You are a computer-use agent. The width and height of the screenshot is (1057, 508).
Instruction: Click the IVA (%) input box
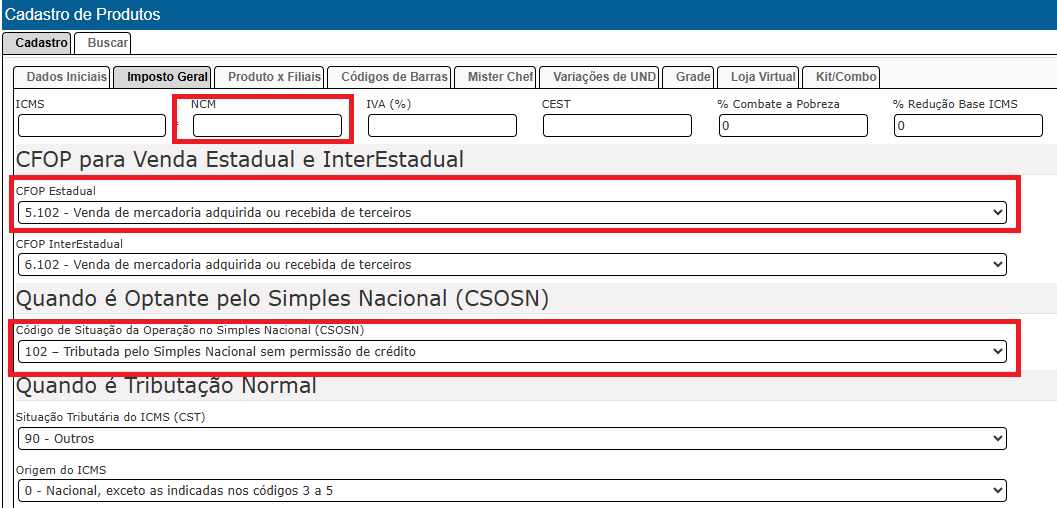click(442, 125)
